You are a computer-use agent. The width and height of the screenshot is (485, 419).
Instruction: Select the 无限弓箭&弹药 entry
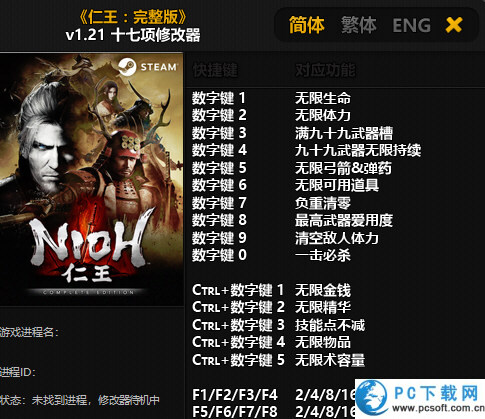click(x=343, y=168)
